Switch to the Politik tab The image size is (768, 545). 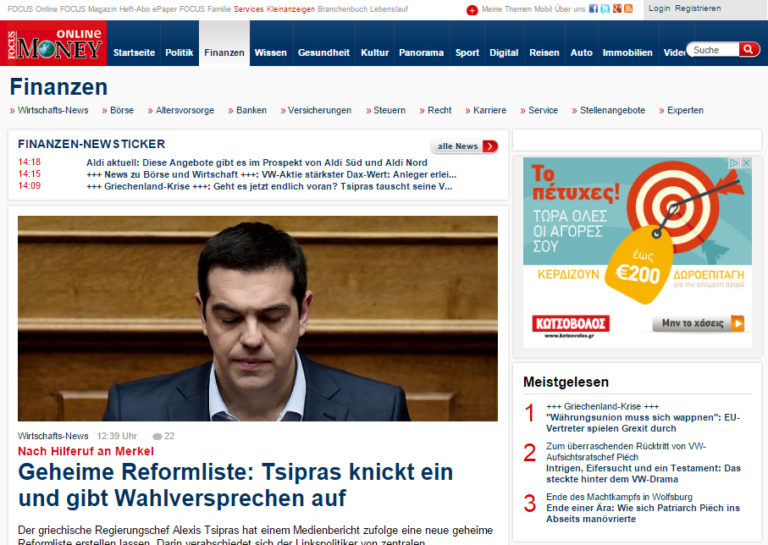click(x=179, y=52)
